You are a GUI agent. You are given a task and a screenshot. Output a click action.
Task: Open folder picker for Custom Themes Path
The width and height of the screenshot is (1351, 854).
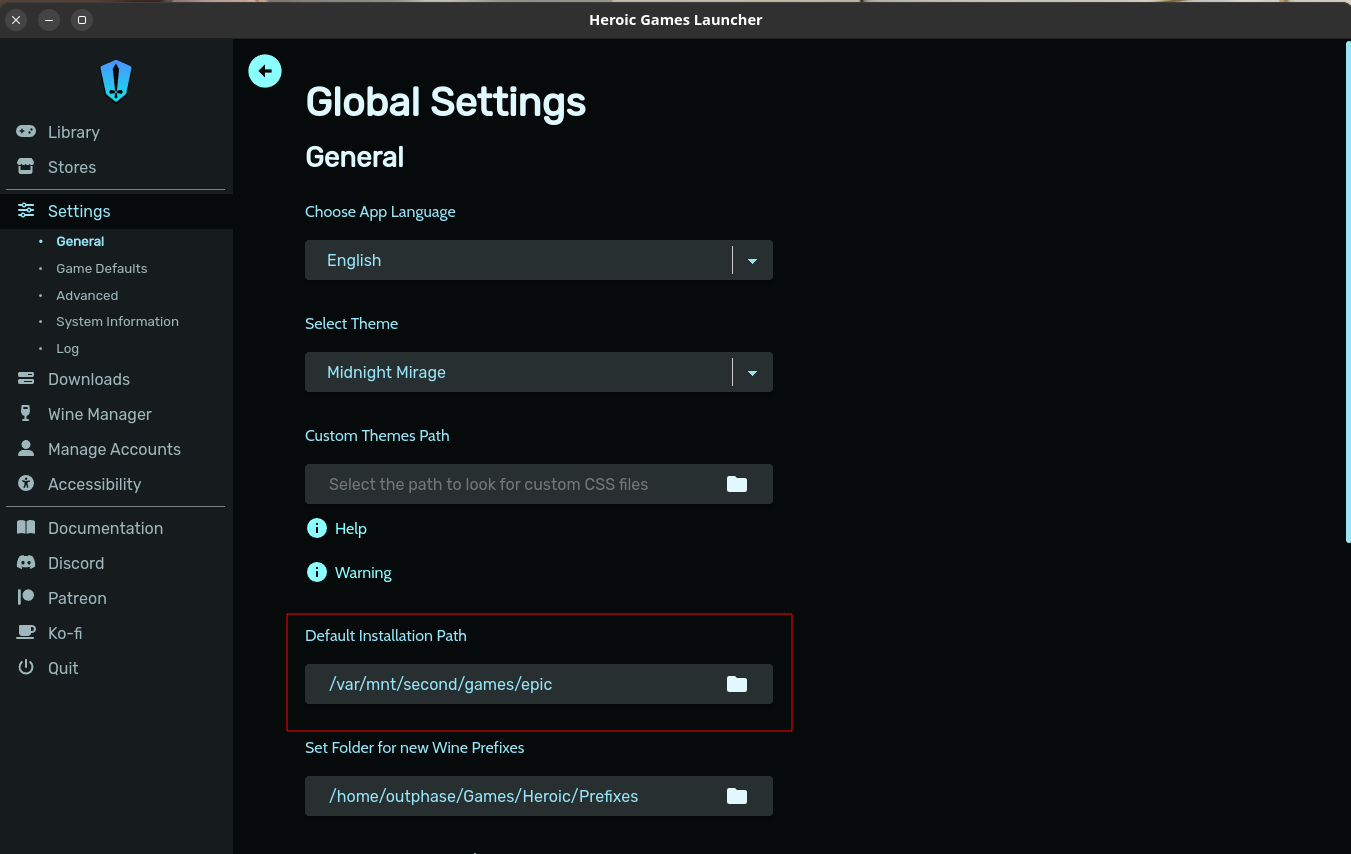click(737, 484)
